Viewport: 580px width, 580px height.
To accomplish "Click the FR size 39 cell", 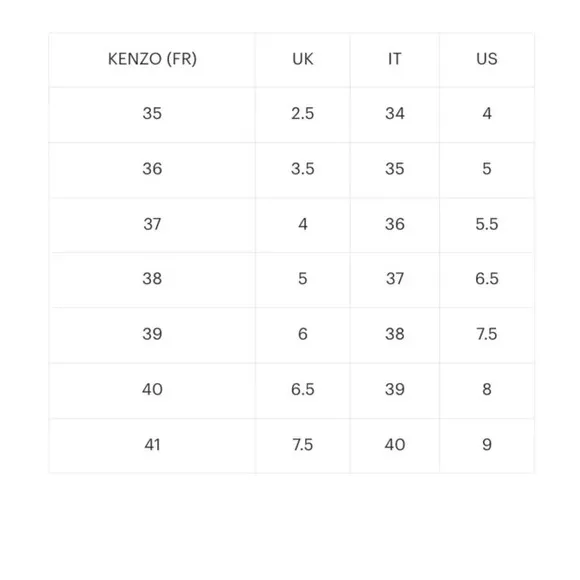I will [152, 334].
